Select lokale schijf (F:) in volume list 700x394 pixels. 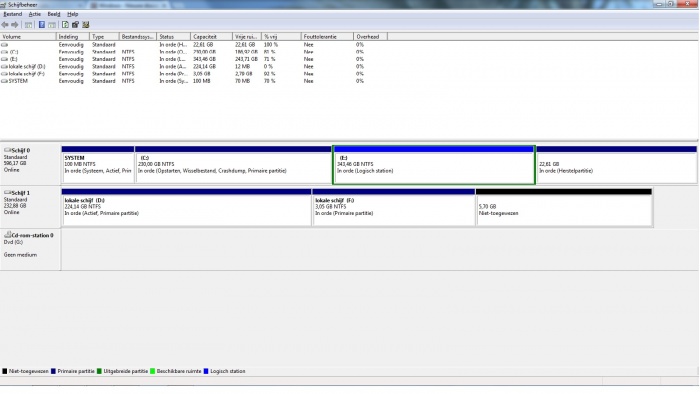coord(27,74)
